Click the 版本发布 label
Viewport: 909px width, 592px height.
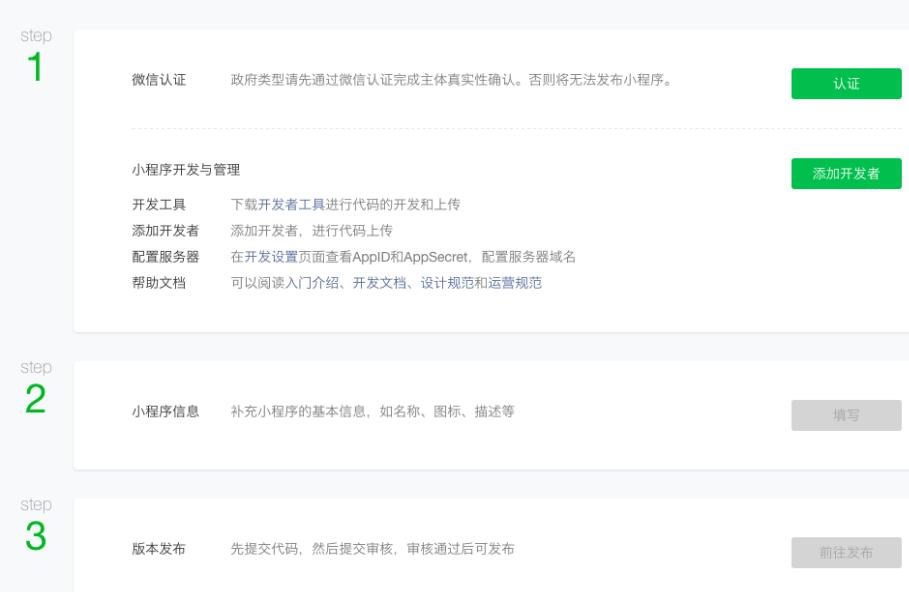click(159, 549)
